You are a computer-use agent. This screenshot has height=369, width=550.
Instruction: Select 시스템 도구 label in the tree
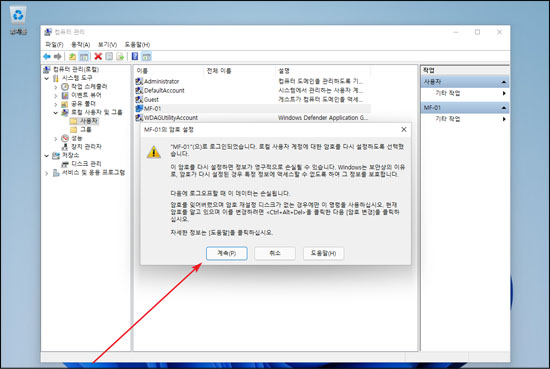click(x=77, y=78)
